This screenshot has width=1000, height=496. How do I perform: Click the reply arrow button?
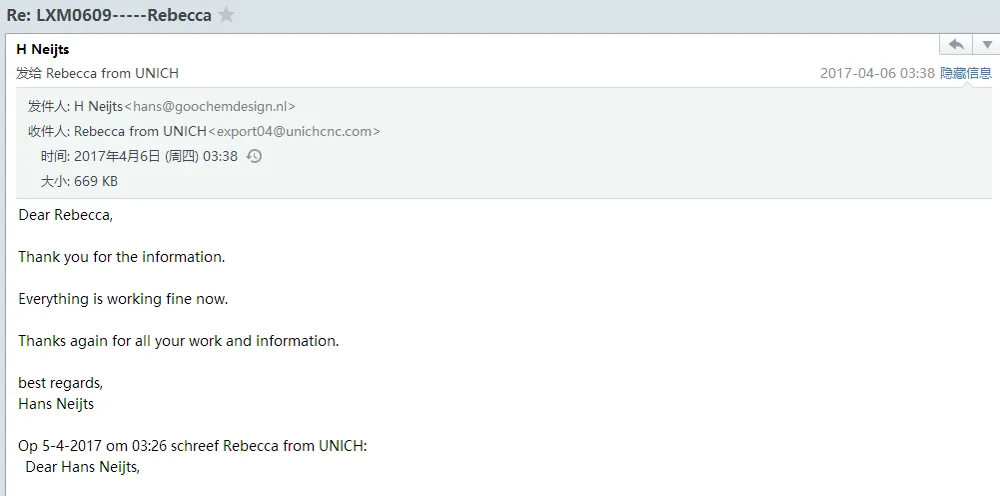(x=956, y=45)
